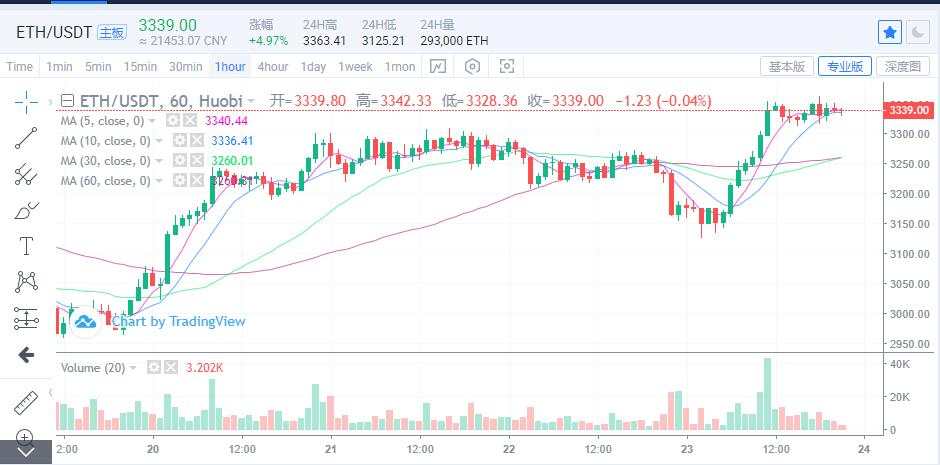This screenshot has width=940, height=465.
Task: Expand MA (5, close, 0) dropdown
Action: pos(152,121)
